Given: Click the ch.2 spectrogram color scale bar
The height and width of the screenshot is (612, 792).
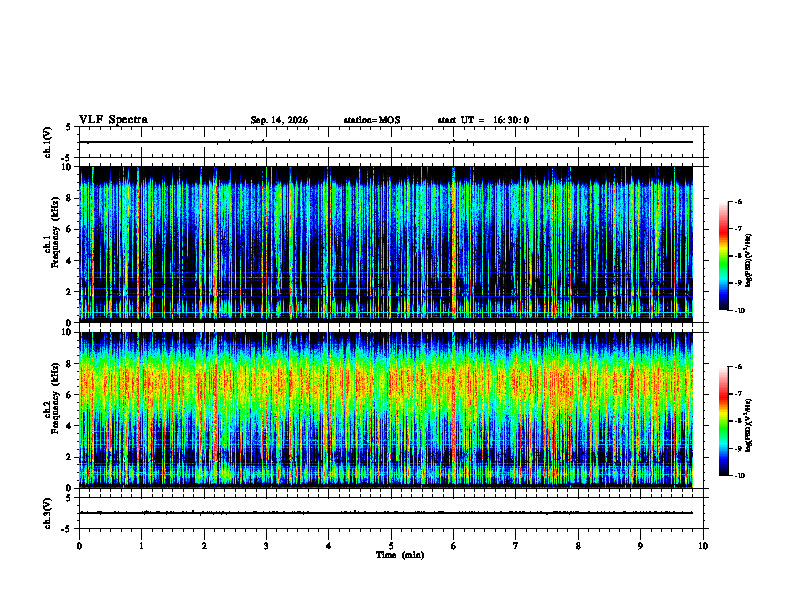Looking at the screenshot, I should click(x=723, y=421).
